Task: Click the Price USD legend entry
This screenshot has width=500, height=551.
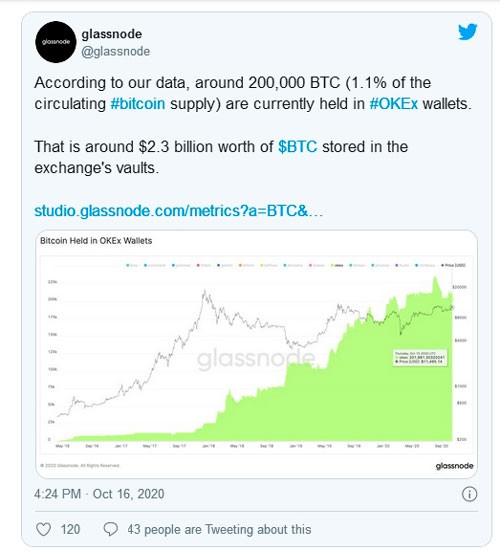Action: coord(454,265)
